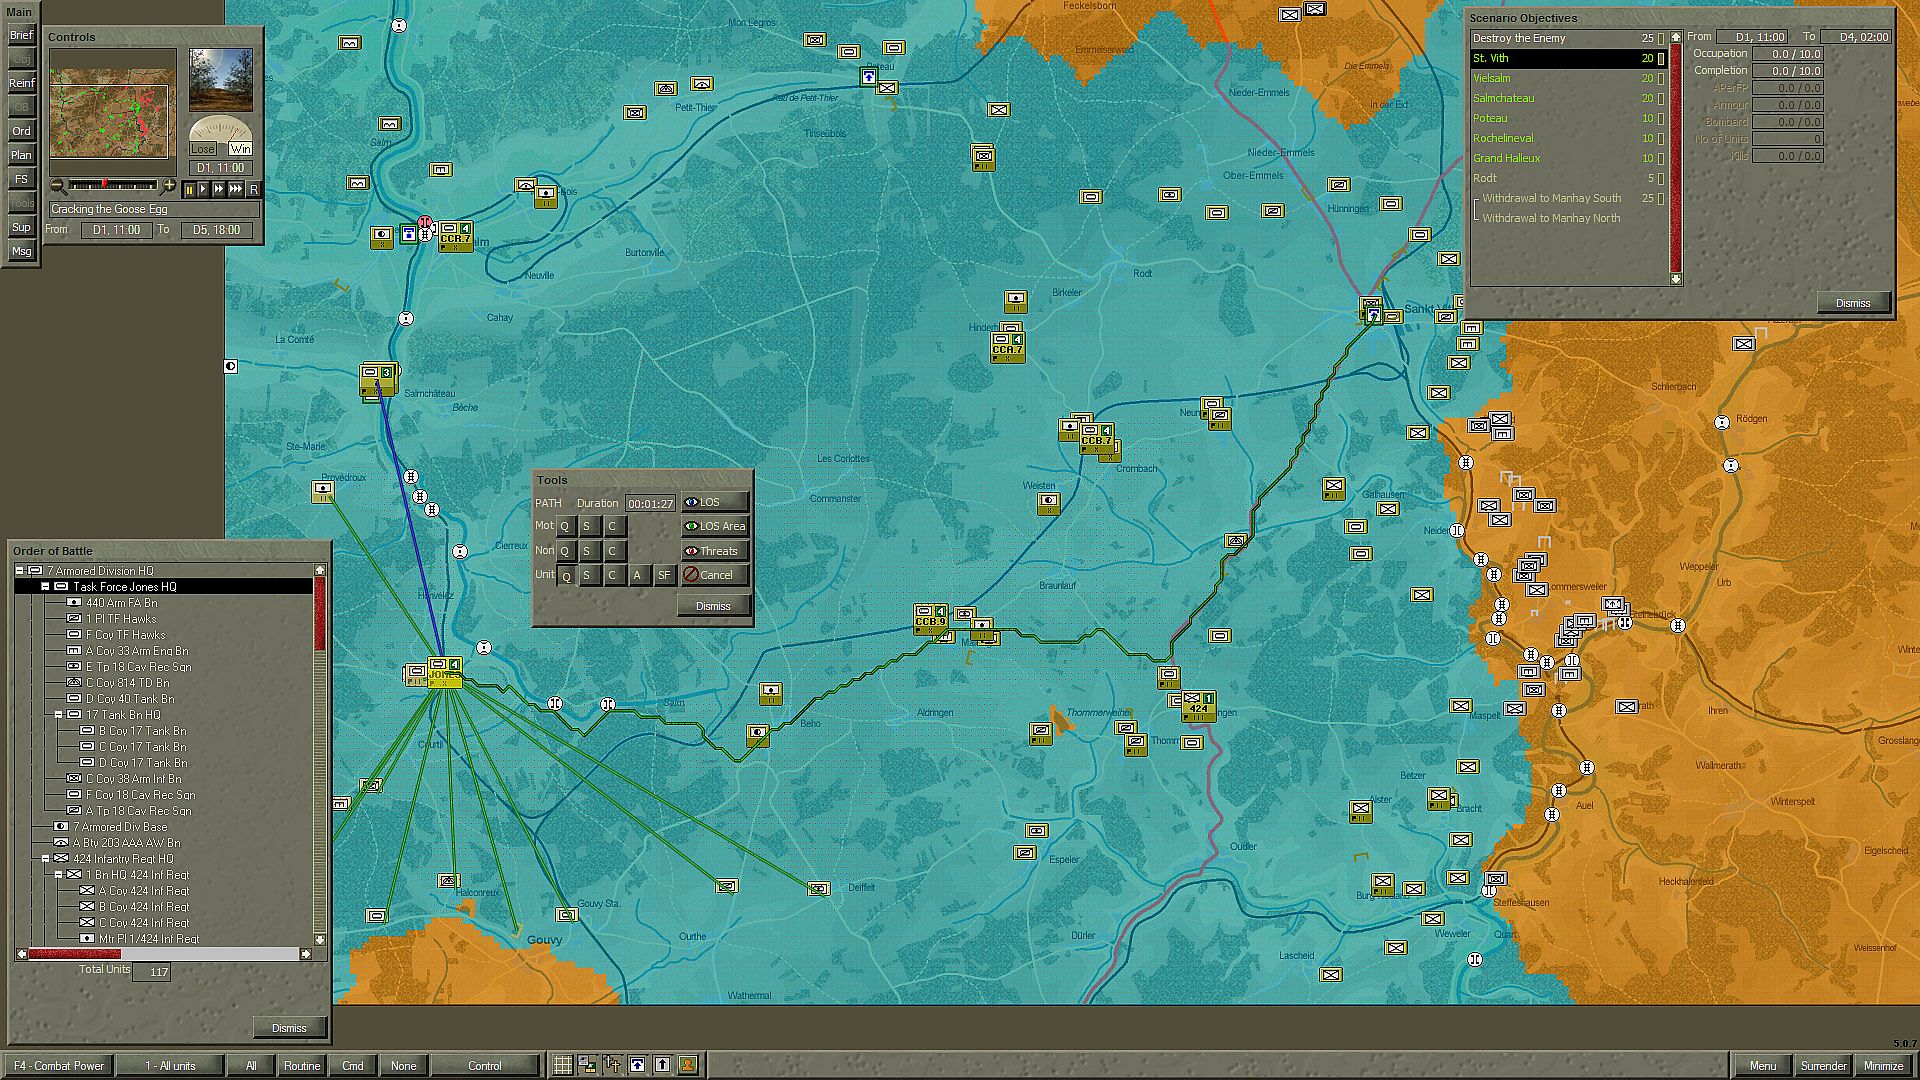
Task: Activate the LOS Area eye tool
Action: click(x=714, y=526)
